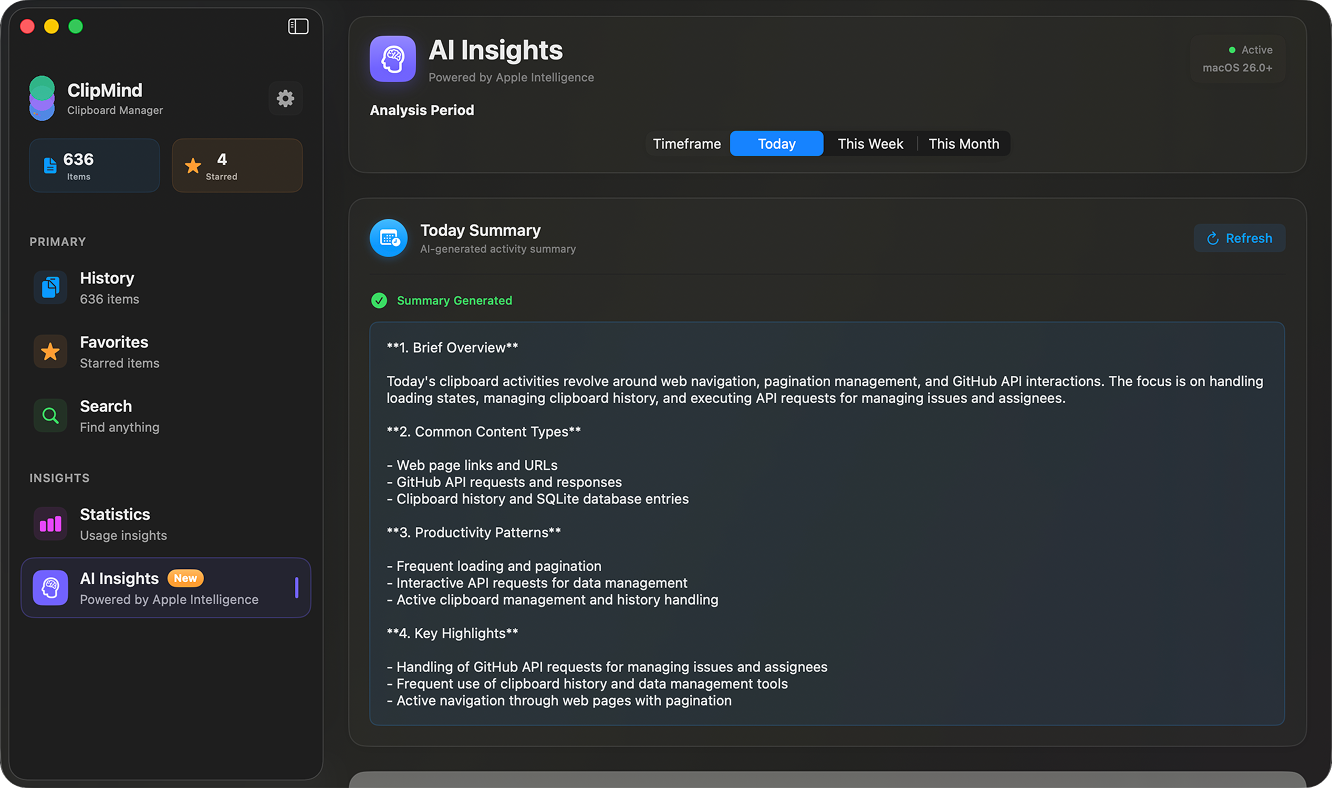
Task: Select the This Week timeframe
Action: [869, 143]
